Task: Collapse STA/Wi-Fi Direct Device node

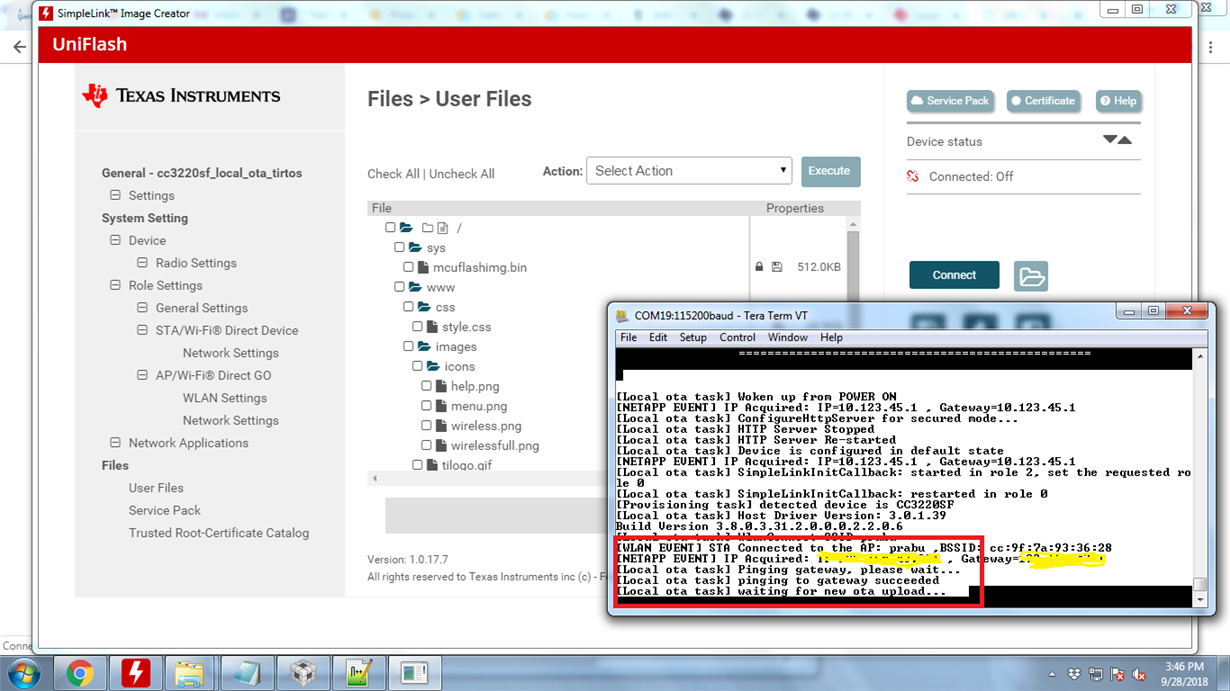Action: coord(142,330)
